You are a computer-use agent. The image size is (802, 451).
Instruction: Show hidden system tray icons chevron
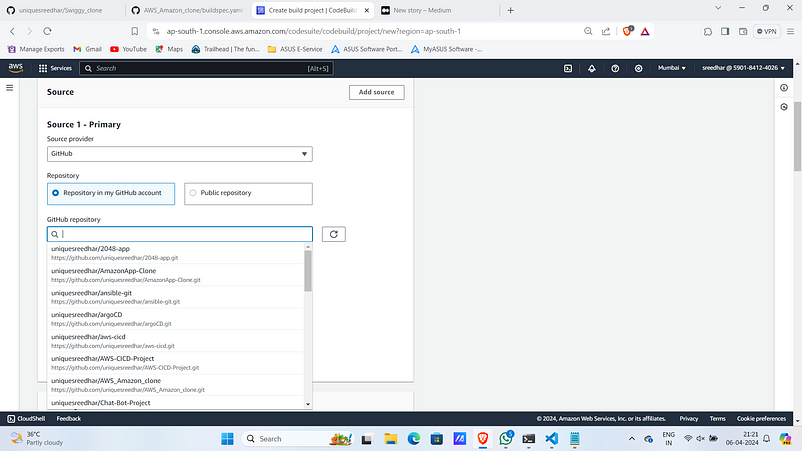pos(632,439)
